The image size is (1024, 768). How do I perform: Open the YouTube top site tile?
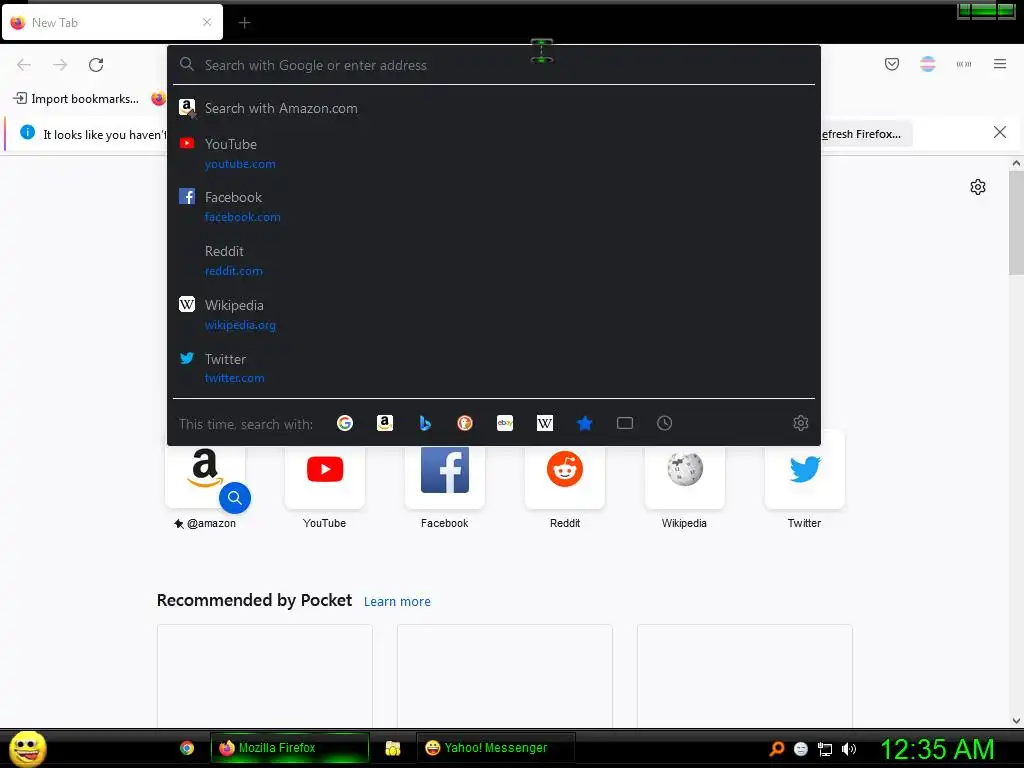325,480
